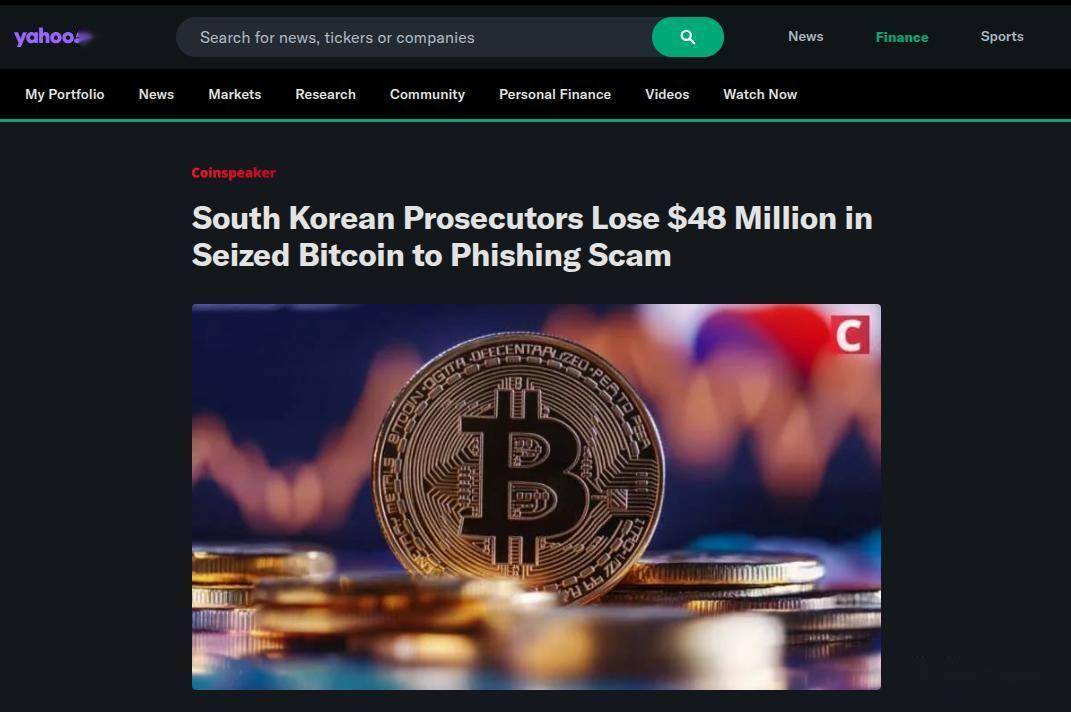Open the Markets menu
The height and width of the screenshot is (712, 1071).
(x=234, y=94)
